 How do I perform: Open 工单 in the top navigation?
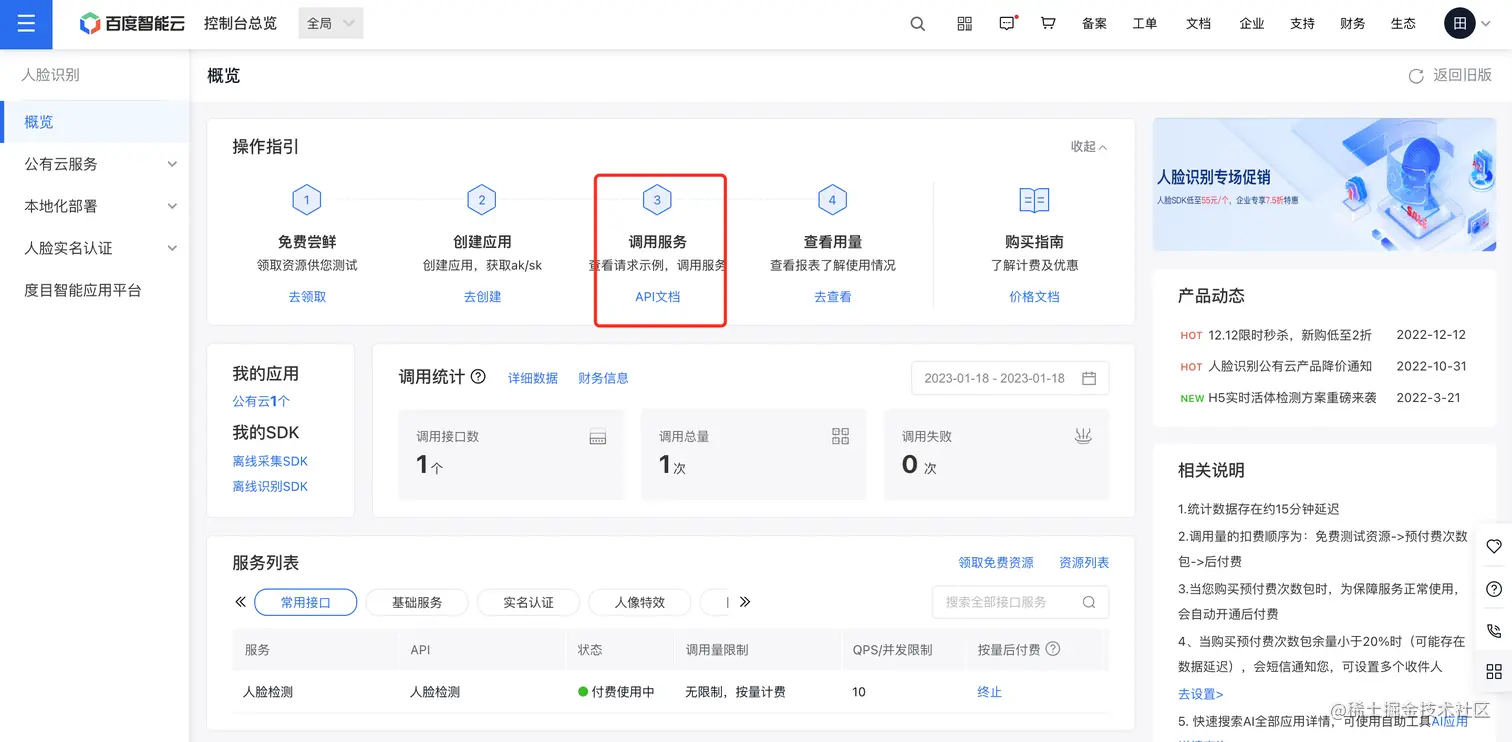point(1145,24)
